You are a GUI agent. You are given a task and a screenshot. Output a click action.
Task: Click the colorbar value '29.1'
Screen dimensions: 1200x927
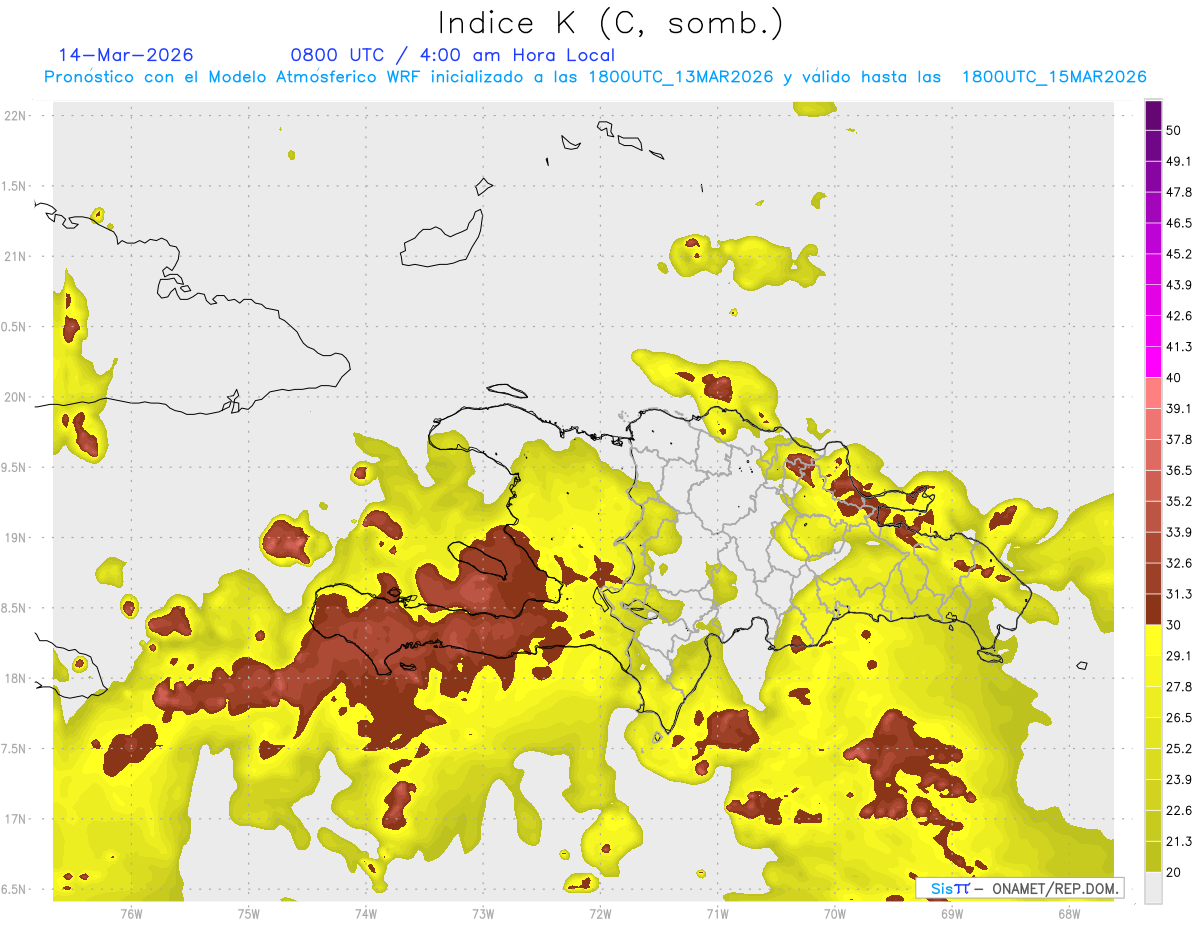1179,656
